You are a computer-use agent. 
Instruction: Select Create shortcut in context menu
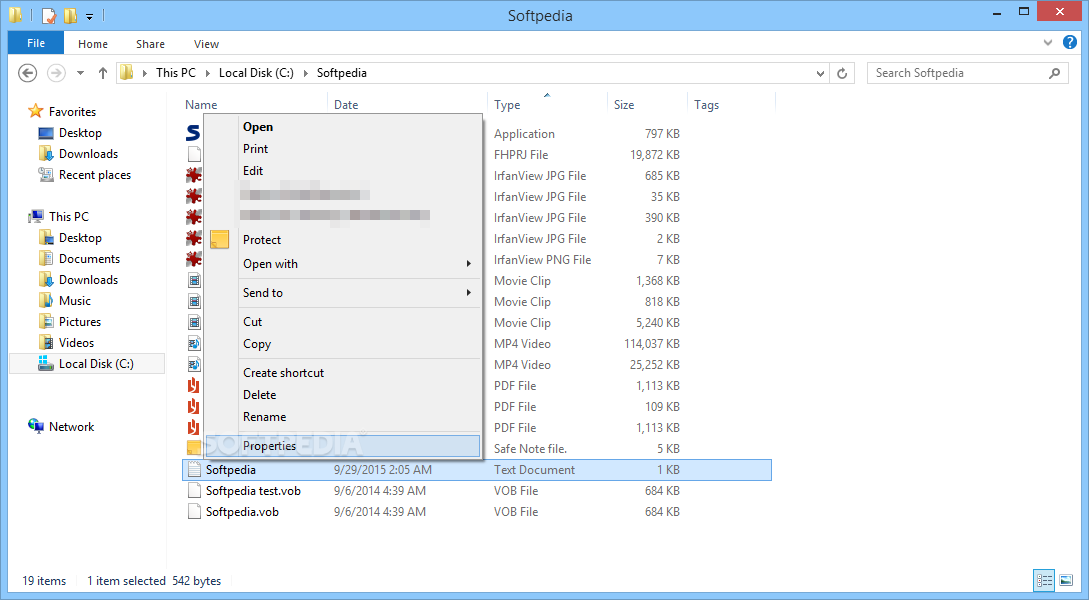point(283,373)
